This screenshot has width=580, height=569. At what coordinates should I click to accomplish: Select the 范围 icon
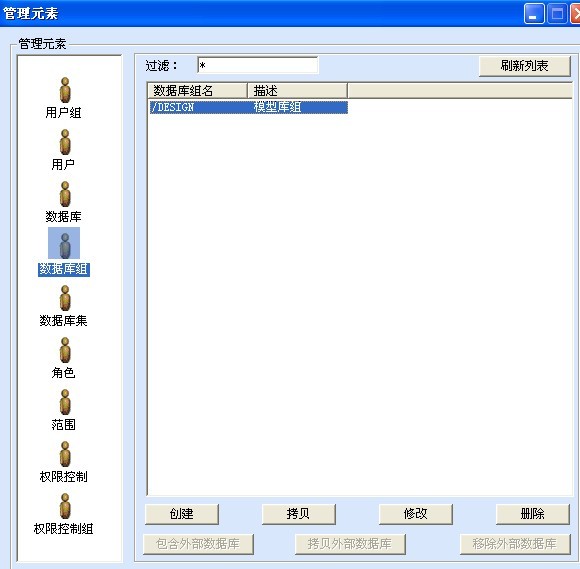pyautogui.click(x=65, y=403)
